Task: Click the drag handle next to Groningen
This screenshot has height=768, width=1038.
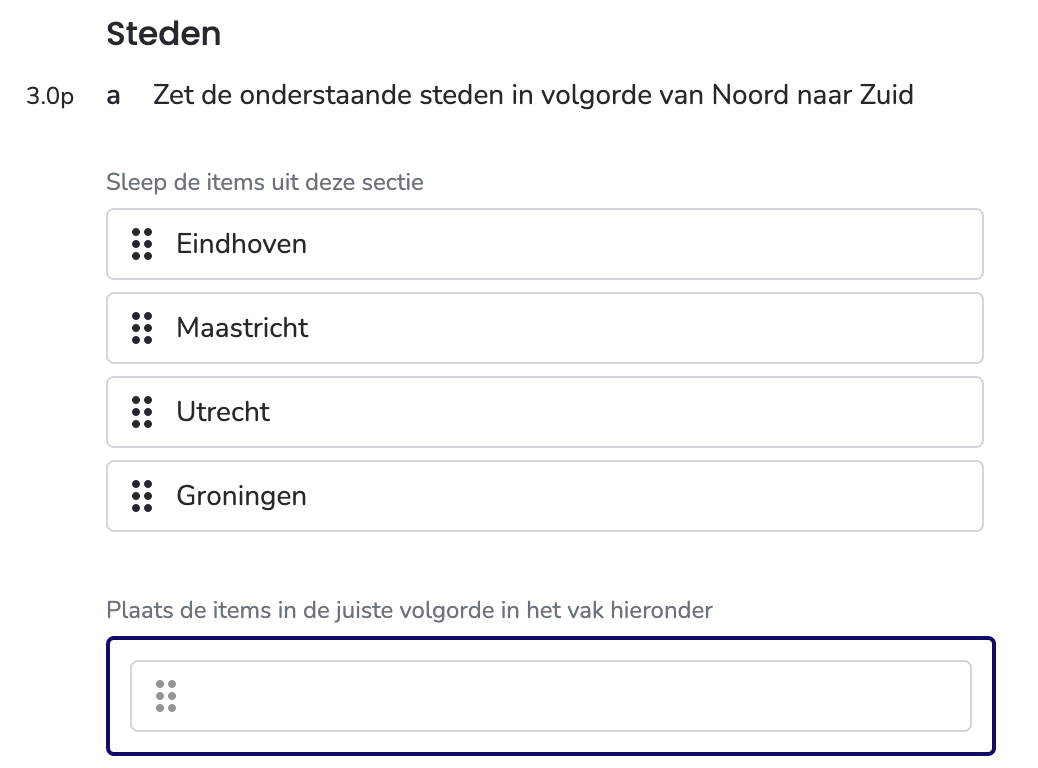Action: point(142,497)
